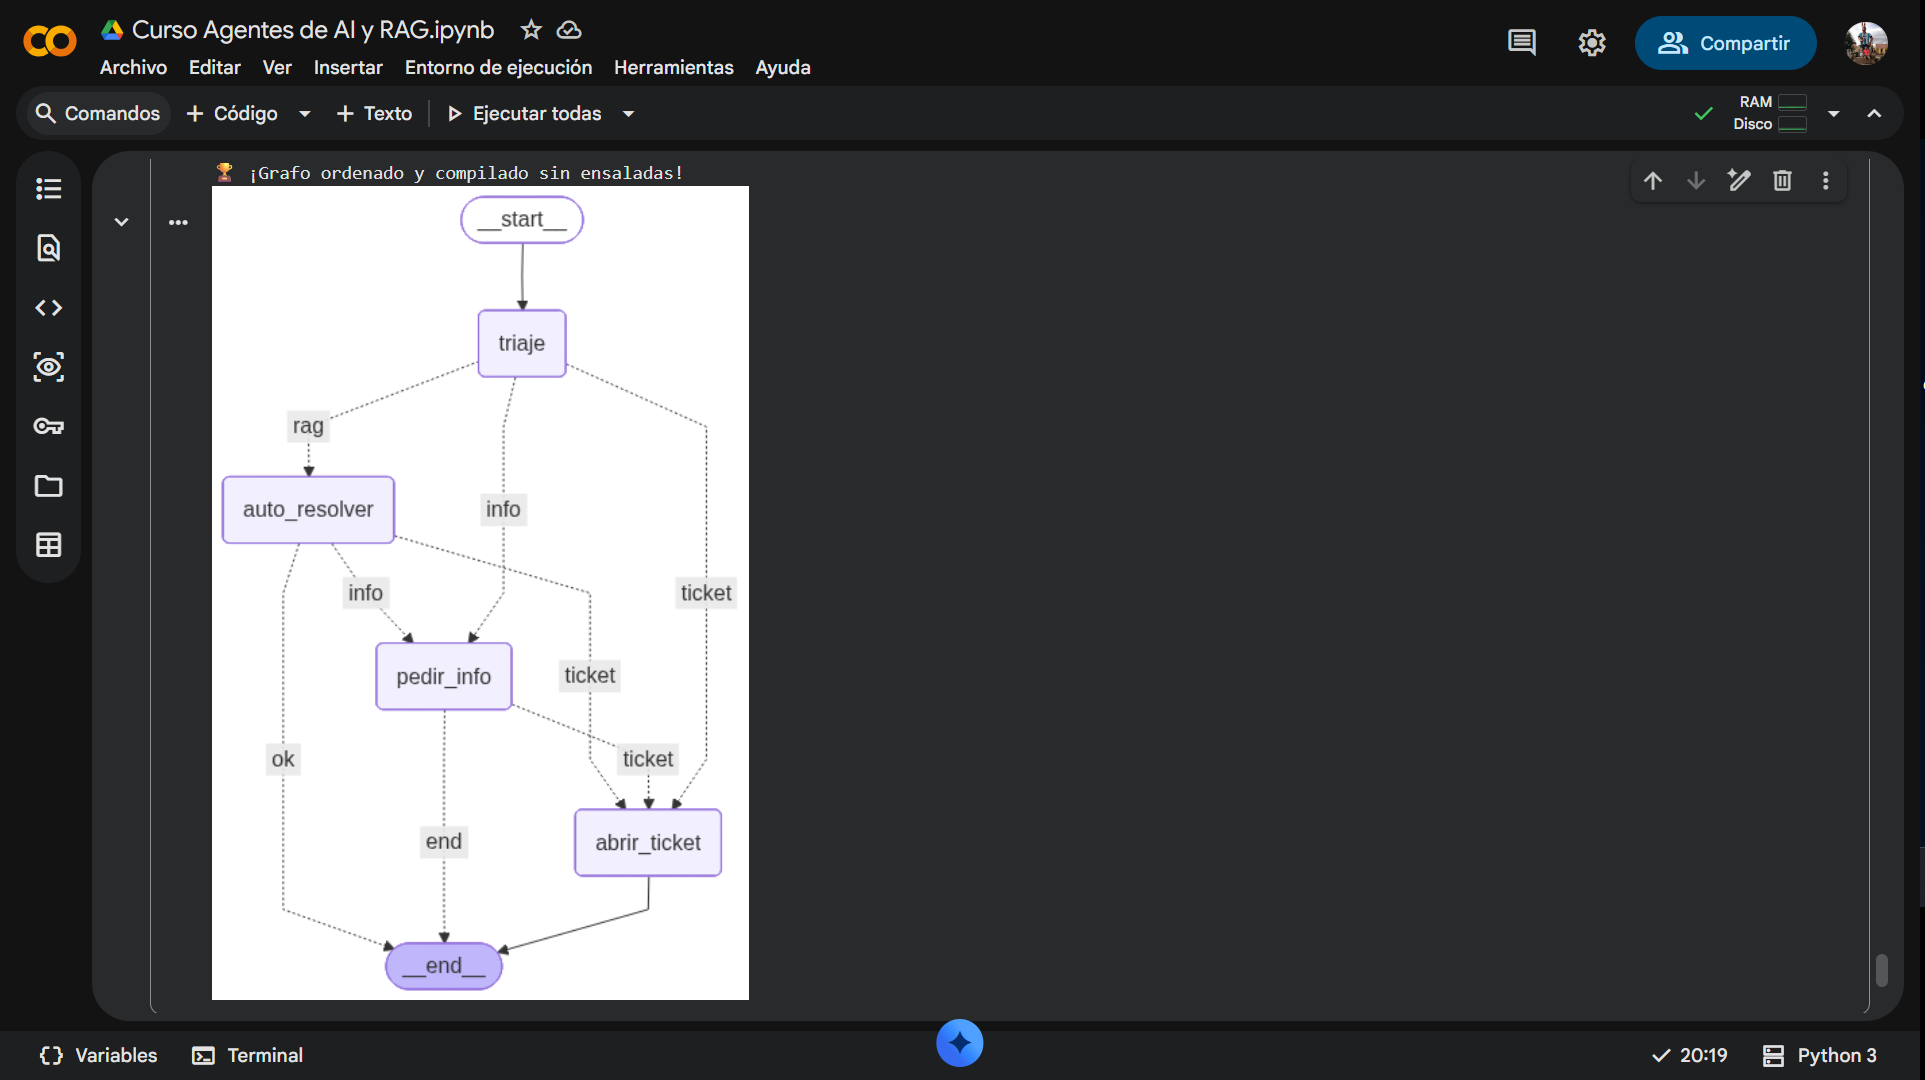Open the table of contents sidebar icon

[x=48, y=189]
